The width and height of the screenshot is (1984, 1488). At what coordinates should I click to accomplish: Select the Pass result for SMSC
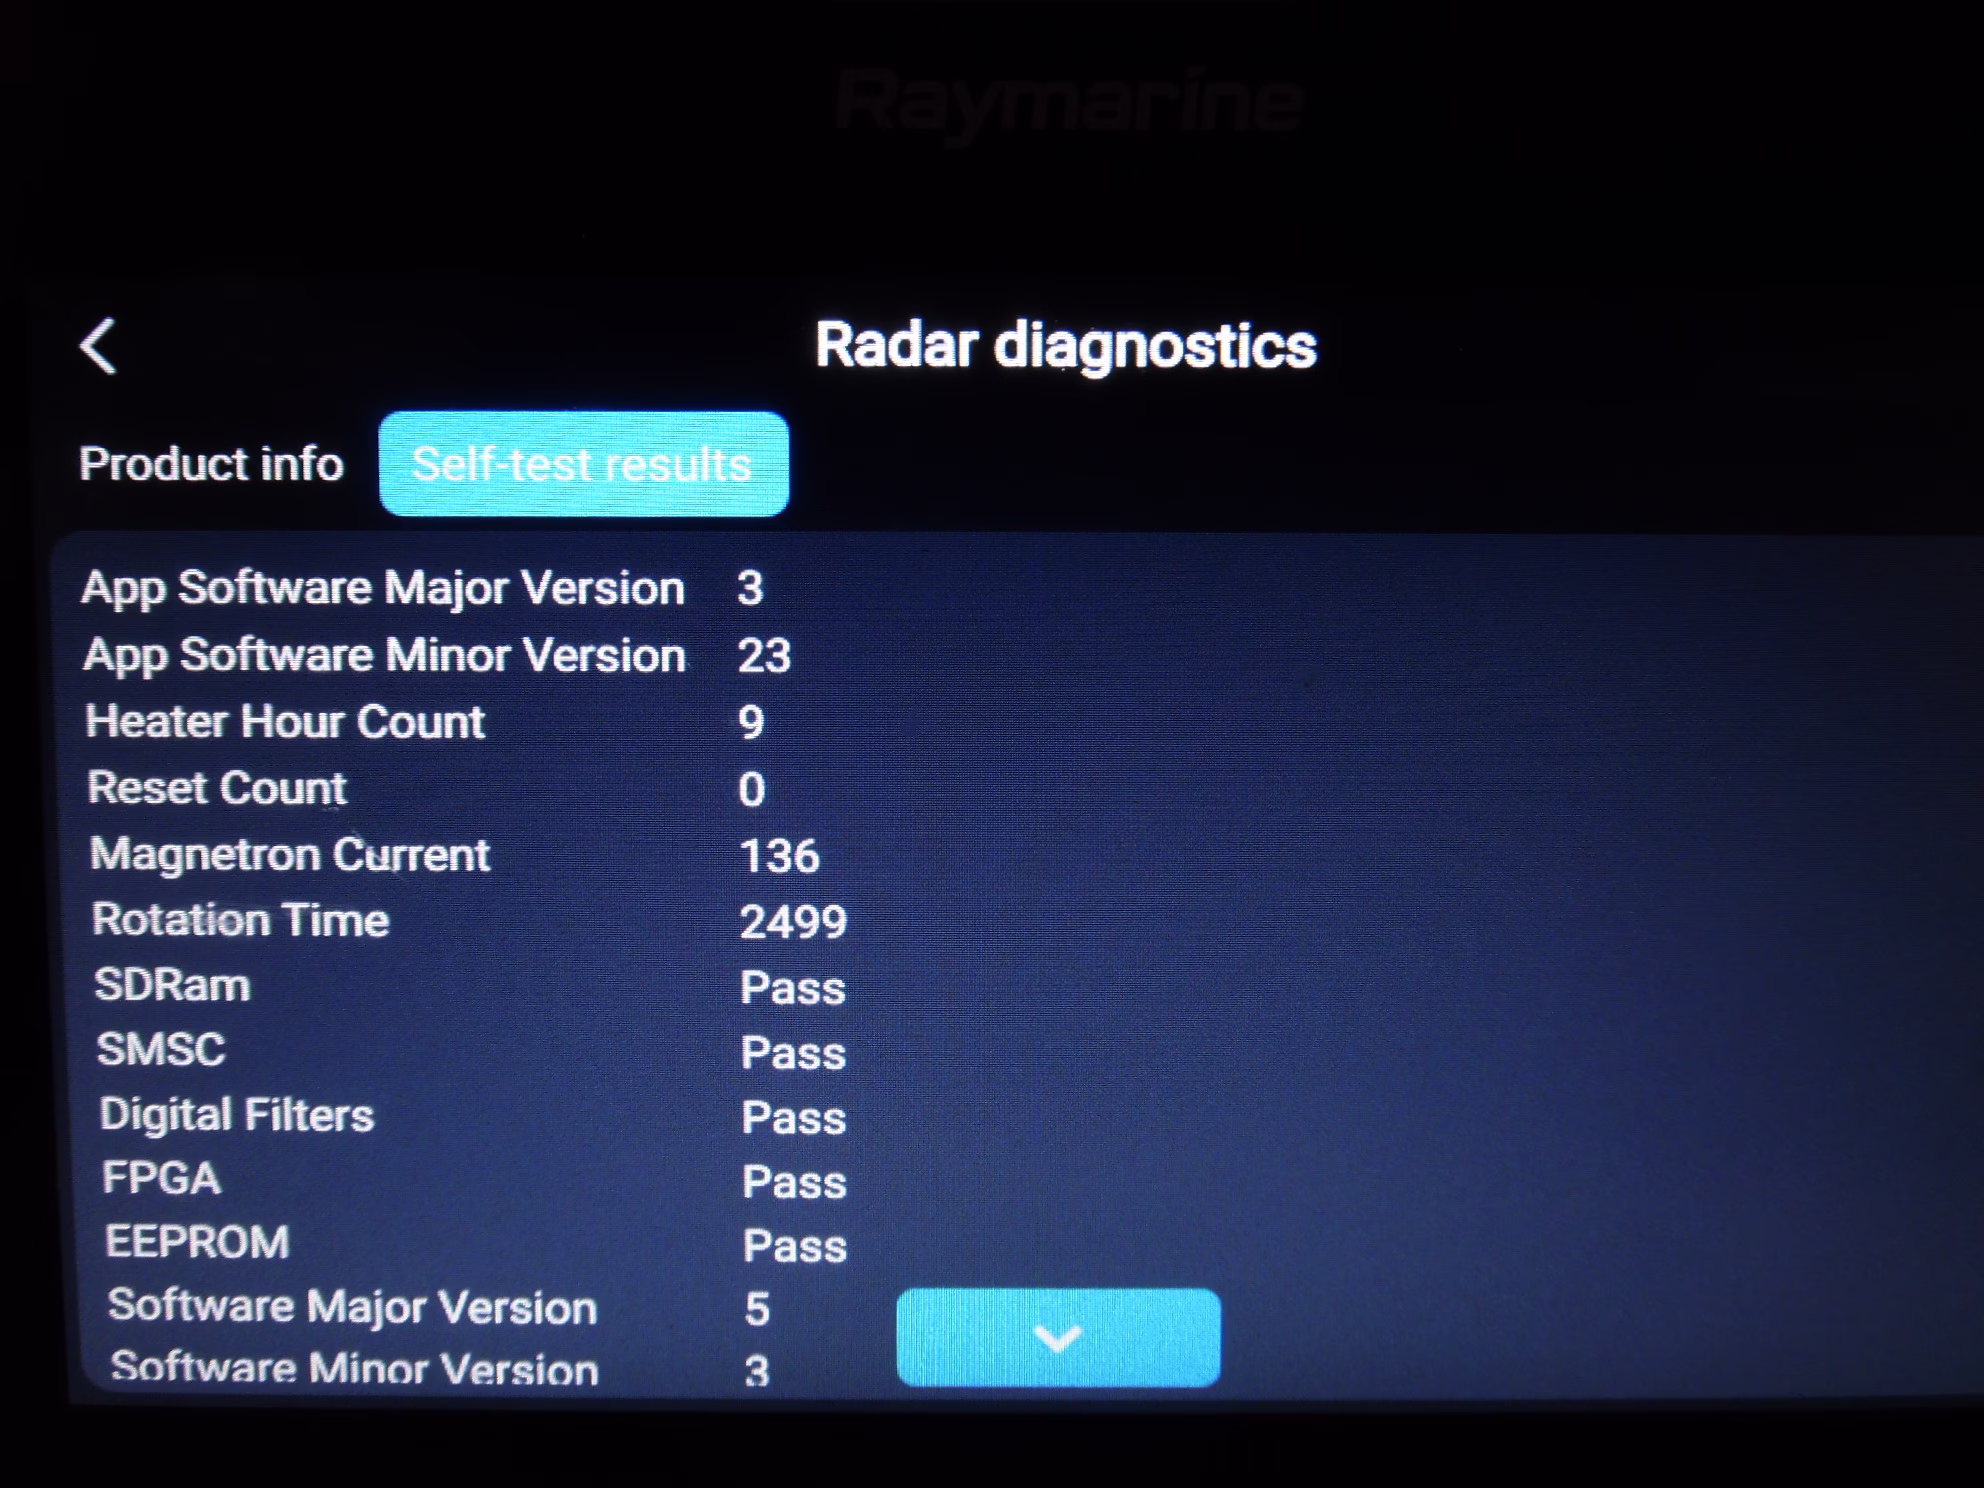pos(794,1053)
